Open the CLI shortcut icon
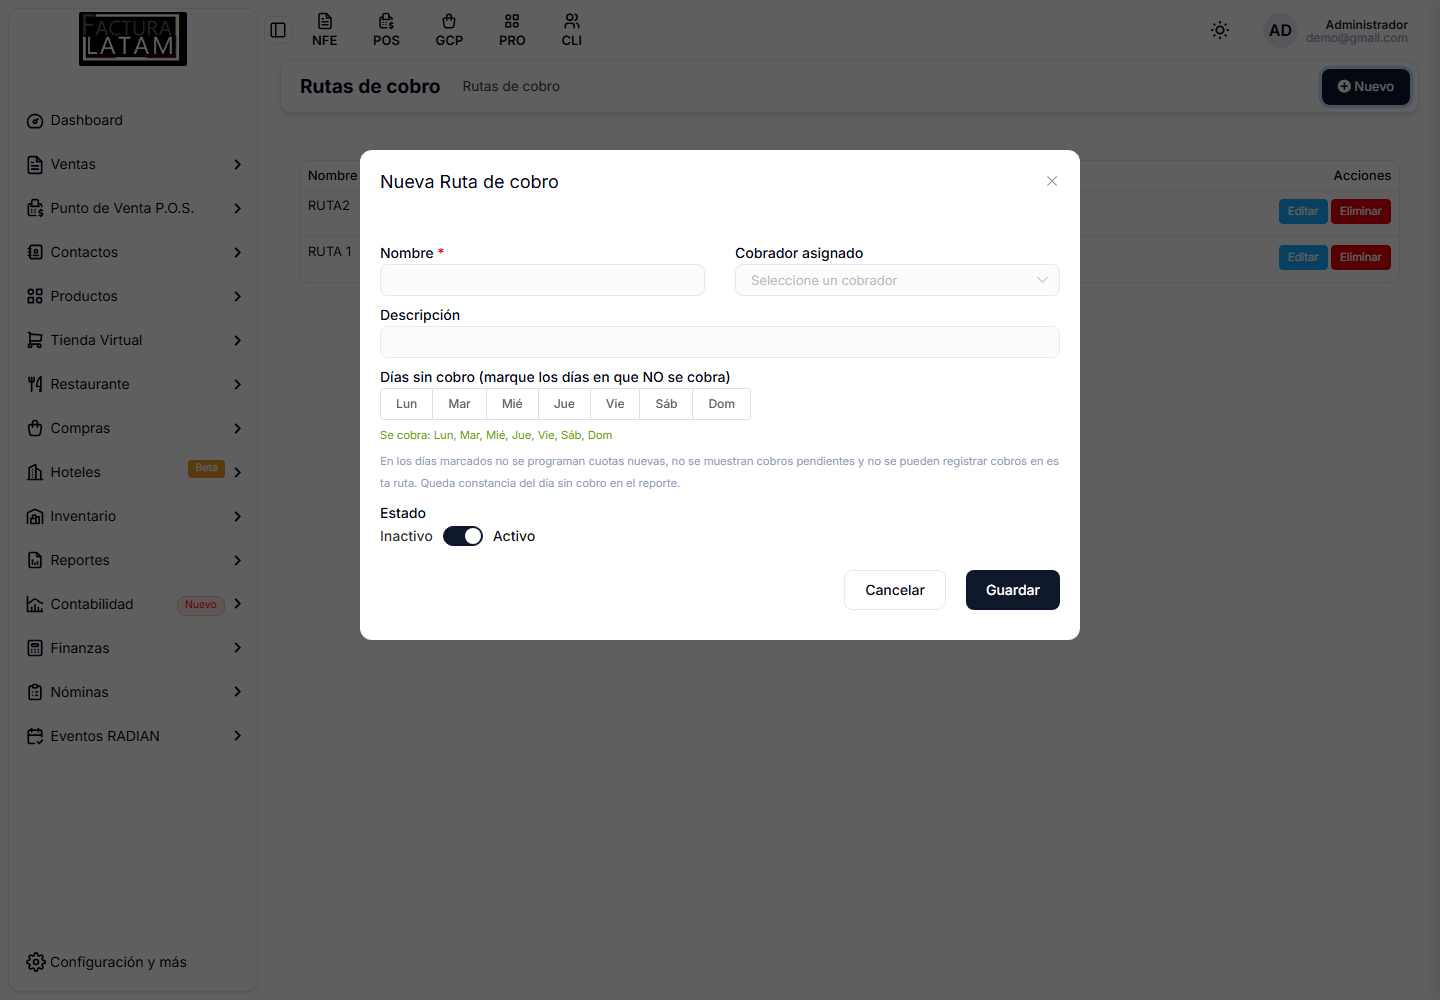 pos(571,30)
